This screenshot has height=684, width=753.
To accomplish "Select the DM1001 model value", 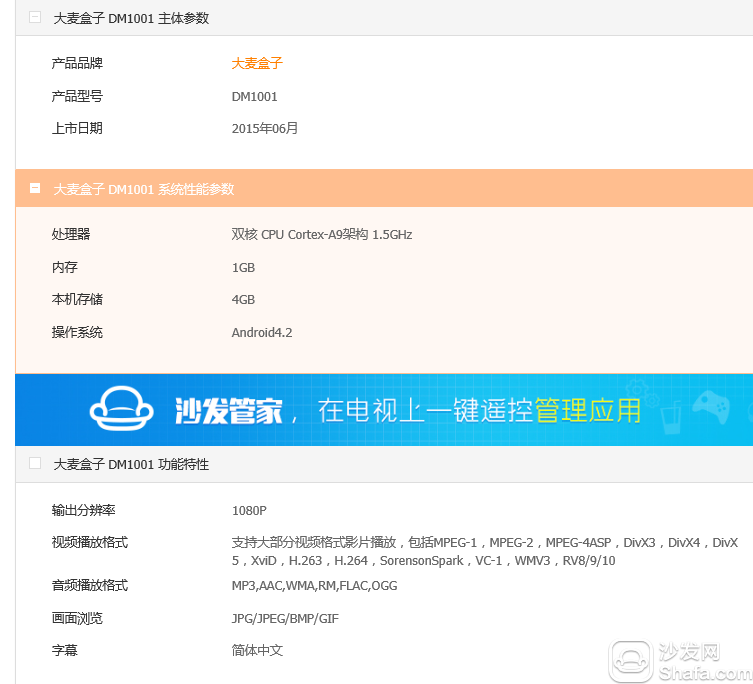I will coord(255,97).
